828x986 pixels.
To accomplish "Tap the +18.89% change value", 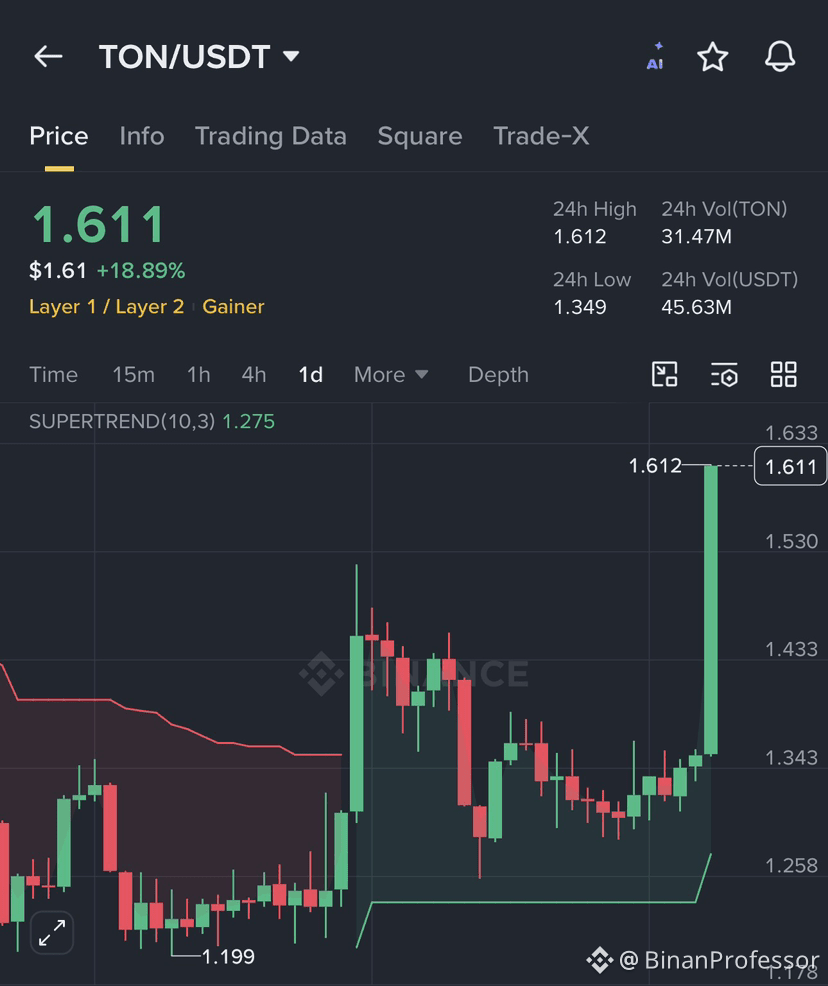I will [x=141, y=271].
